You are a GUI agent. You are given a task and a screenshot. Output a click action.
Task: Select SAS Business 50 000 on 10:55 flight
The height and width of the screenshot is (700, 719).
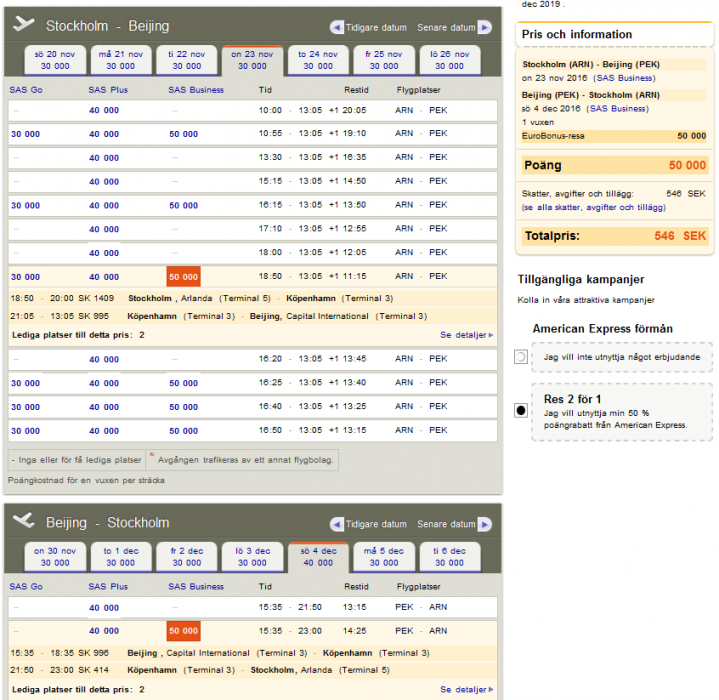coord(183,133)
